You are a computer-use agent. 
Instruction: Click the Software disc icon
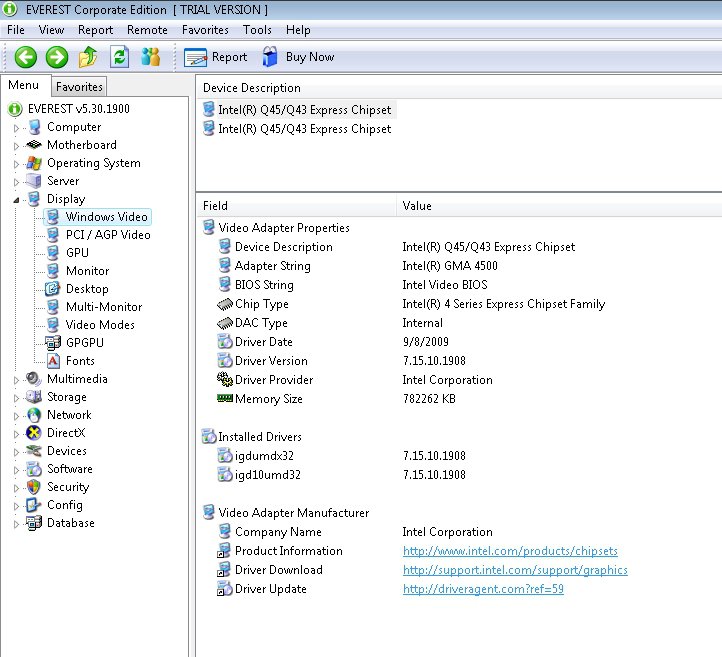pyautogui.click(x=34, y=469)
